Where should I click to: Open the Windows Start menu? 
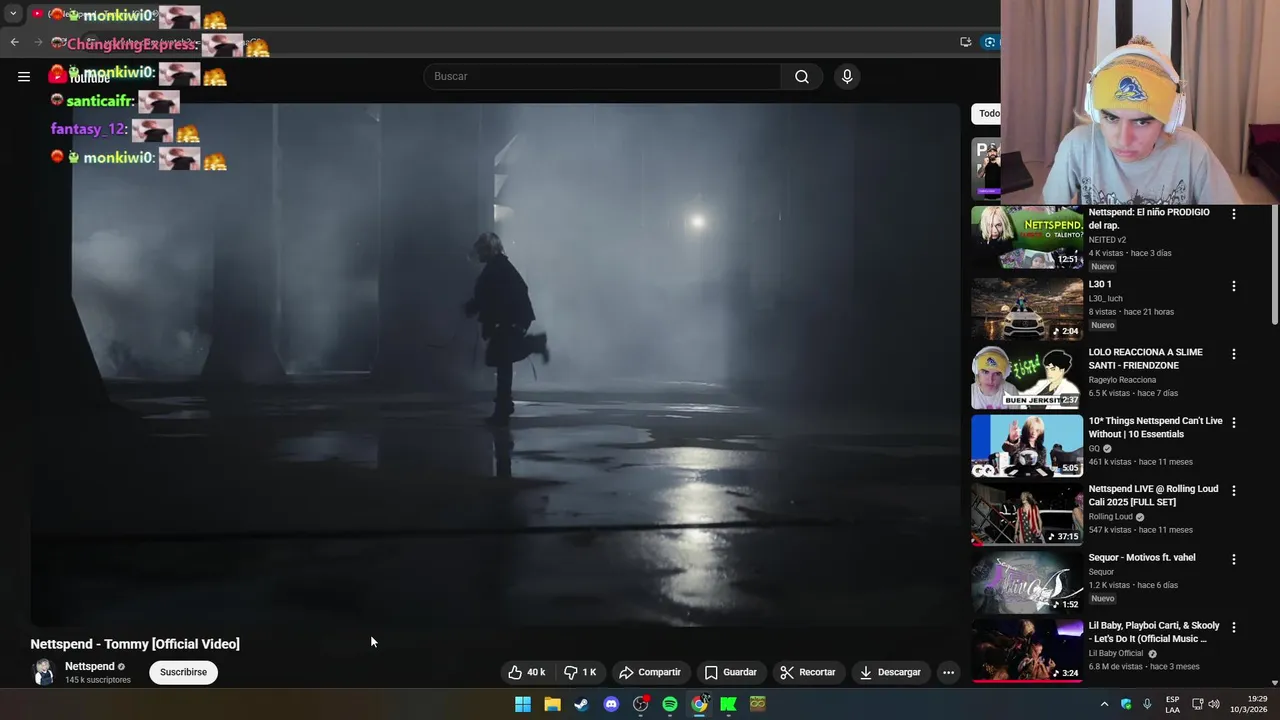523,704
